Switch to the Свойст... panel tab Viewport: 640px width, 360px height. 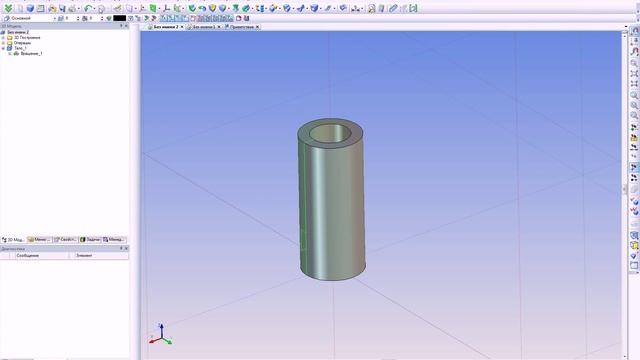click(x=65, y=240)
